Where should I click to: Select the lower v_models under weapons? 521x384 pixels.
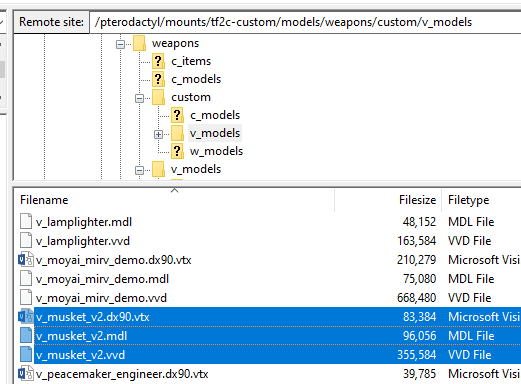click(x=196, y=169)
